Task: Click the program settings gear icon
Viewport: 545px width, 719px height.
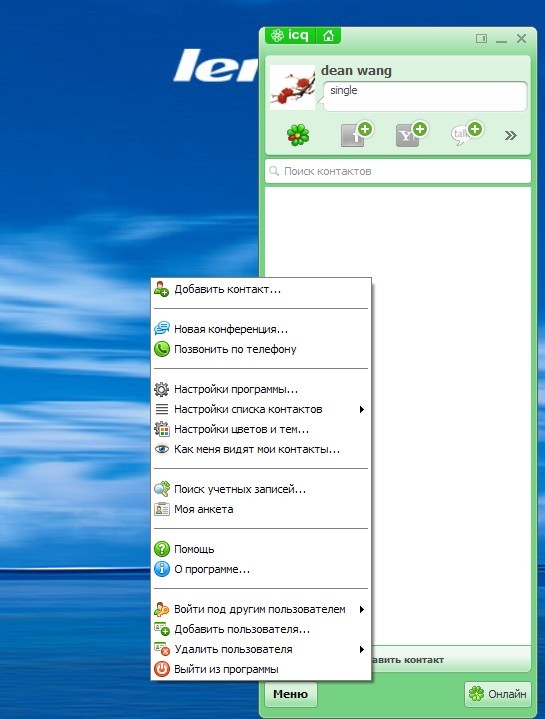Action: (x=161, y=389)
